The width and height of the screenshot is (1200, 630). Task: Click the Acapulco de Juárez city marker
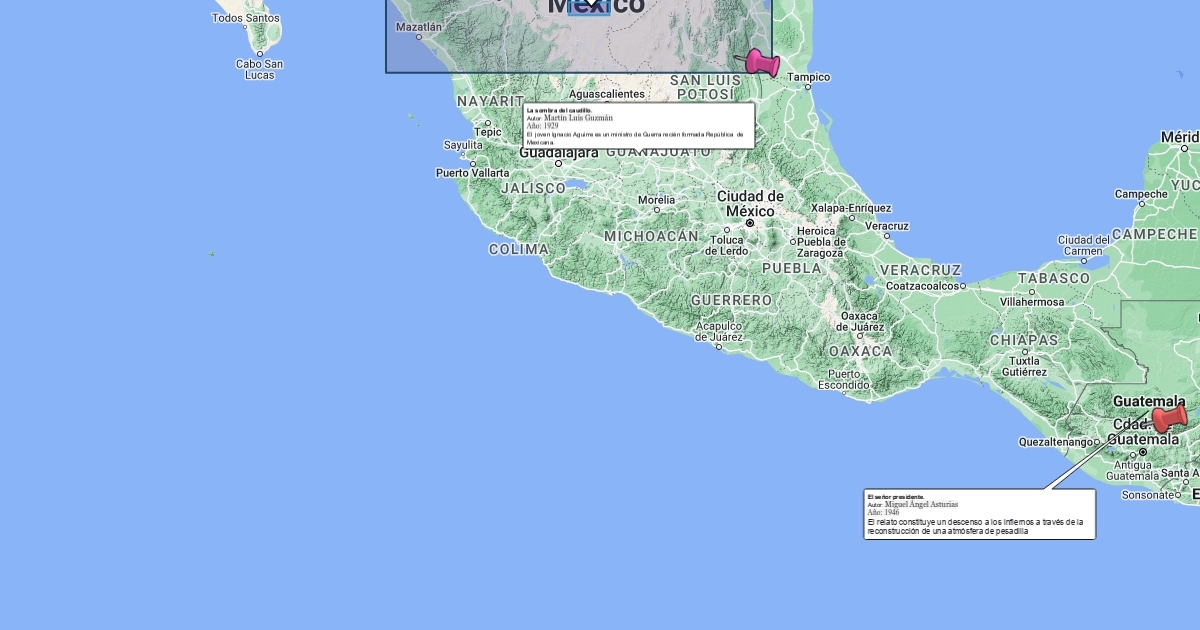click(x=718, y=347)
